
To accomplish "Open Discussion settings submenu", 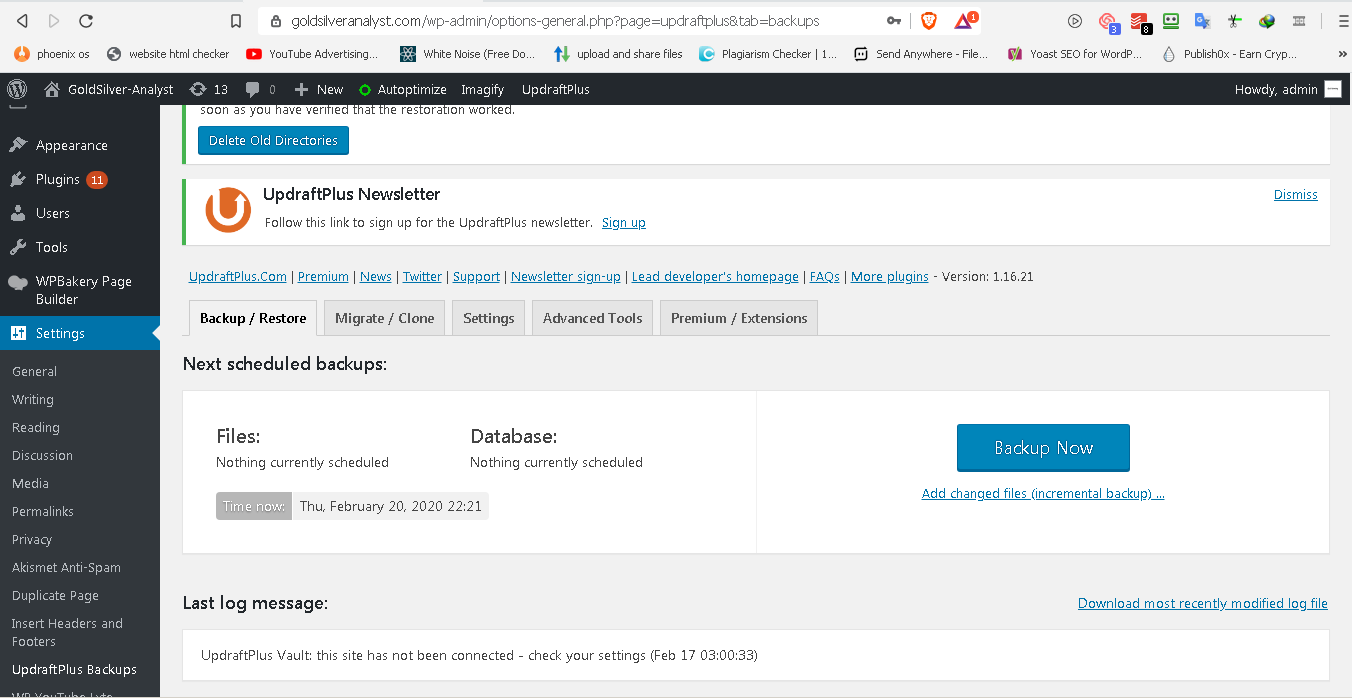I will (42, 455).
